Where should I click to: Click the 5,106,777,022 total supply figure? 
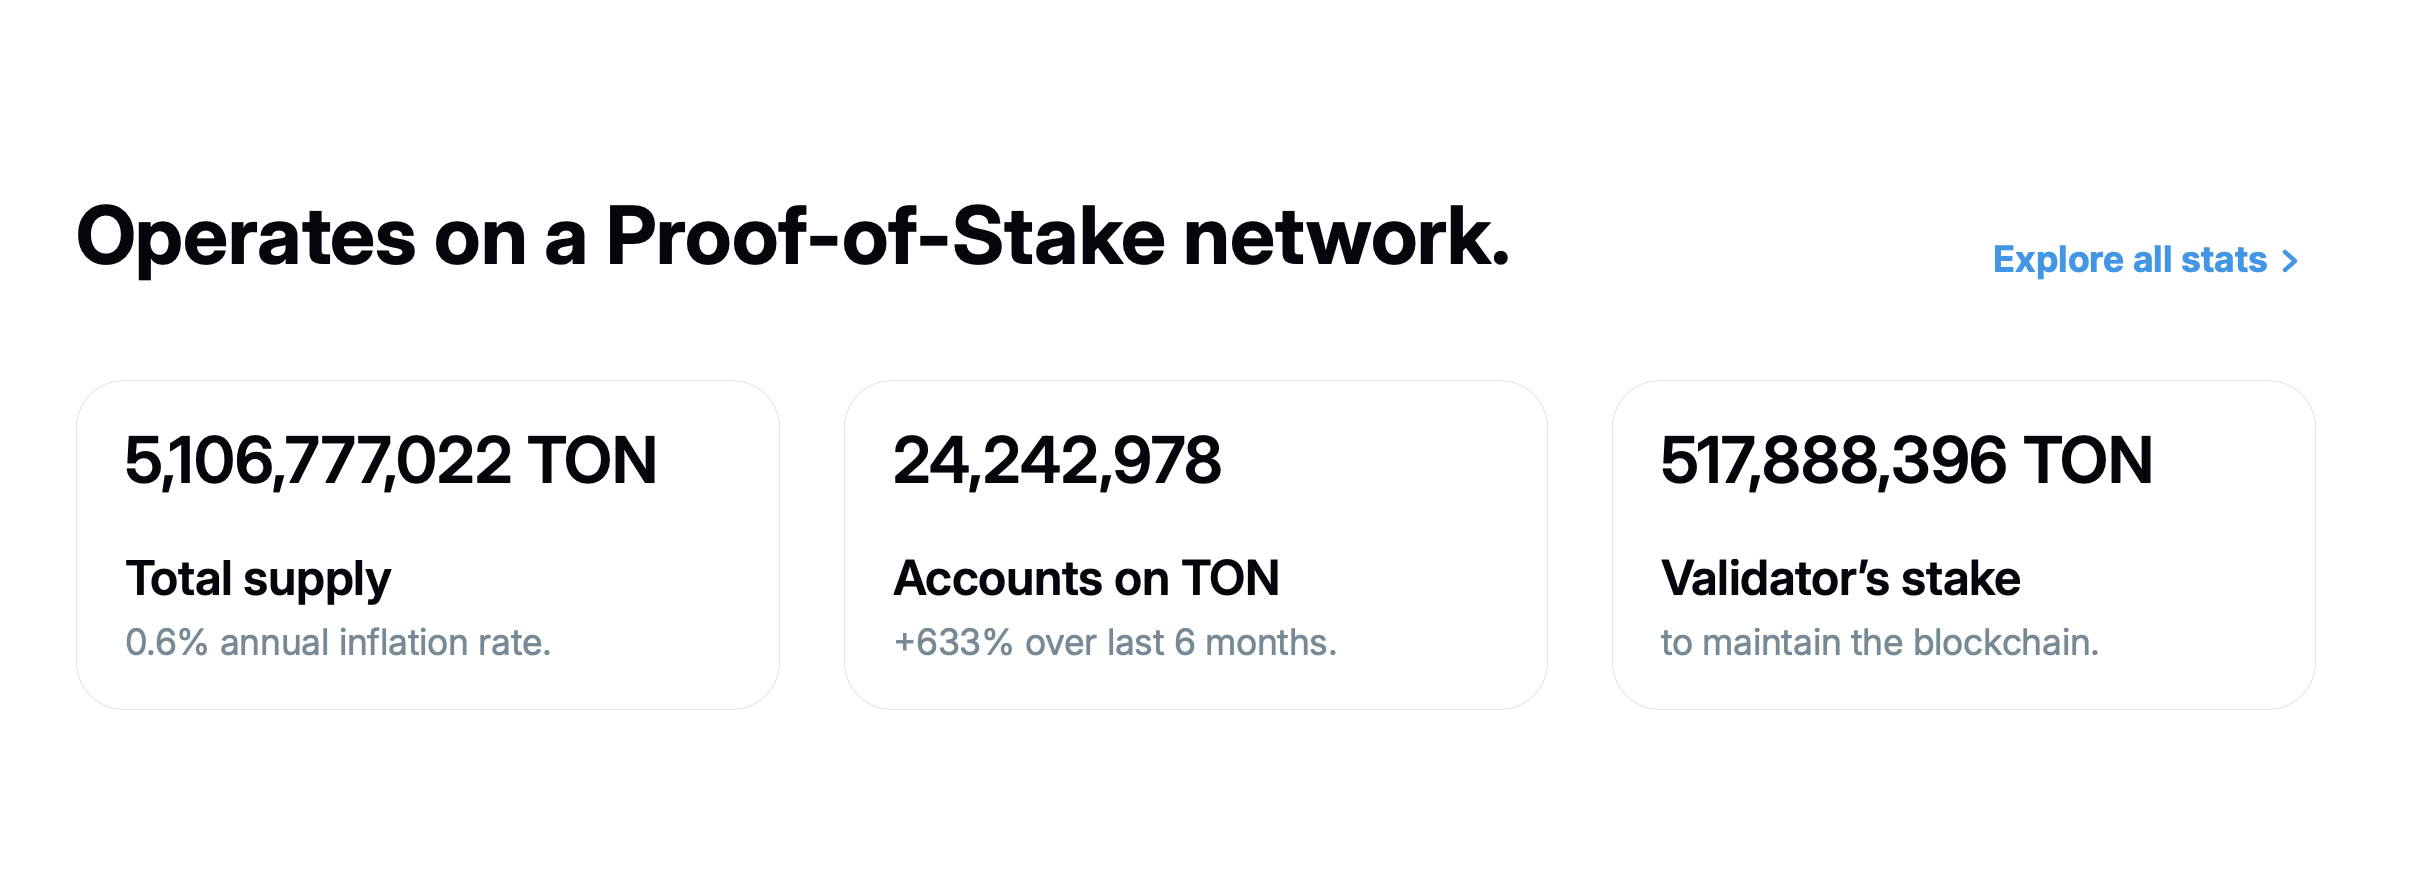coord(318,461)
